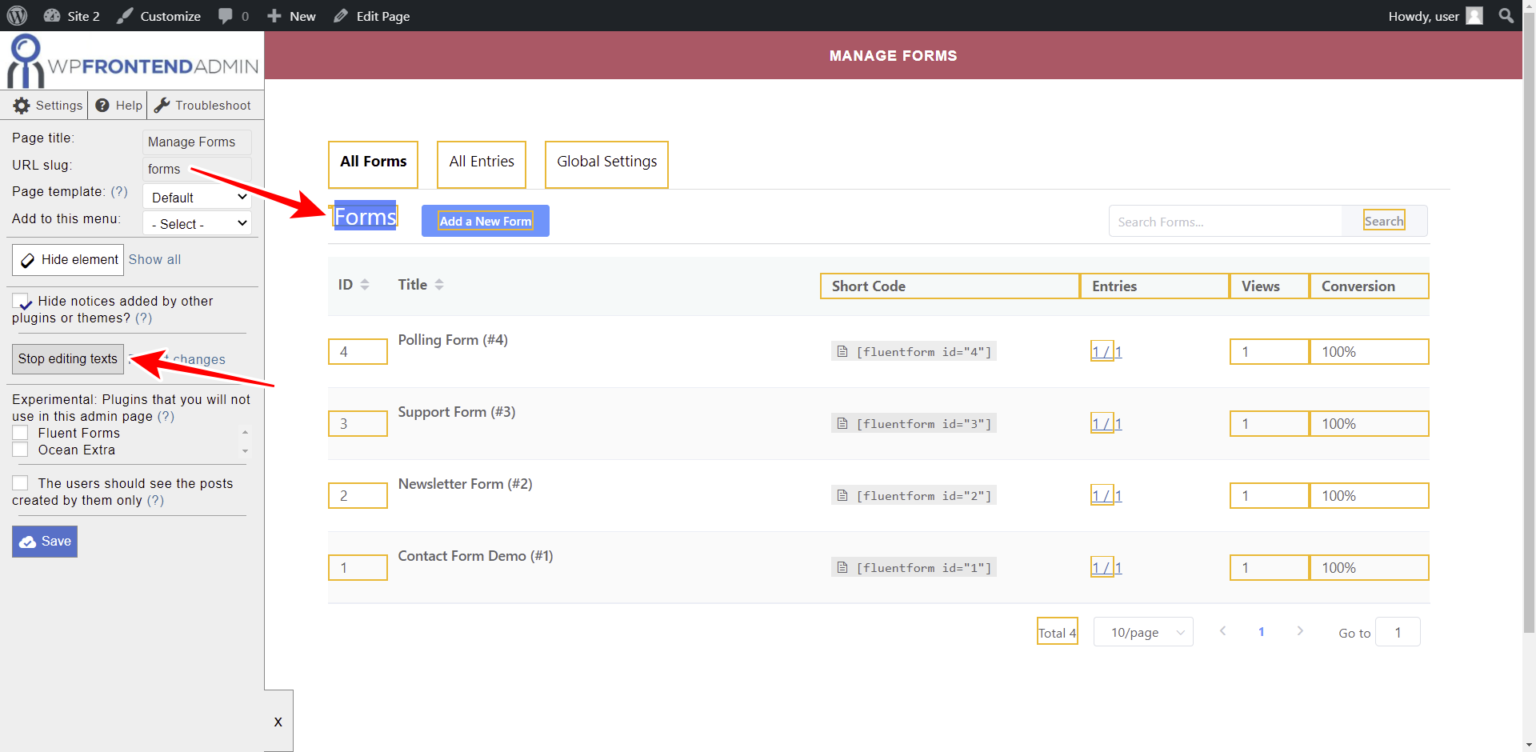The height and width of the screenshot is (752, 1536).
Task: Open Help via the question mark icon
Action: pyautogui.click(x=104, y=104)
